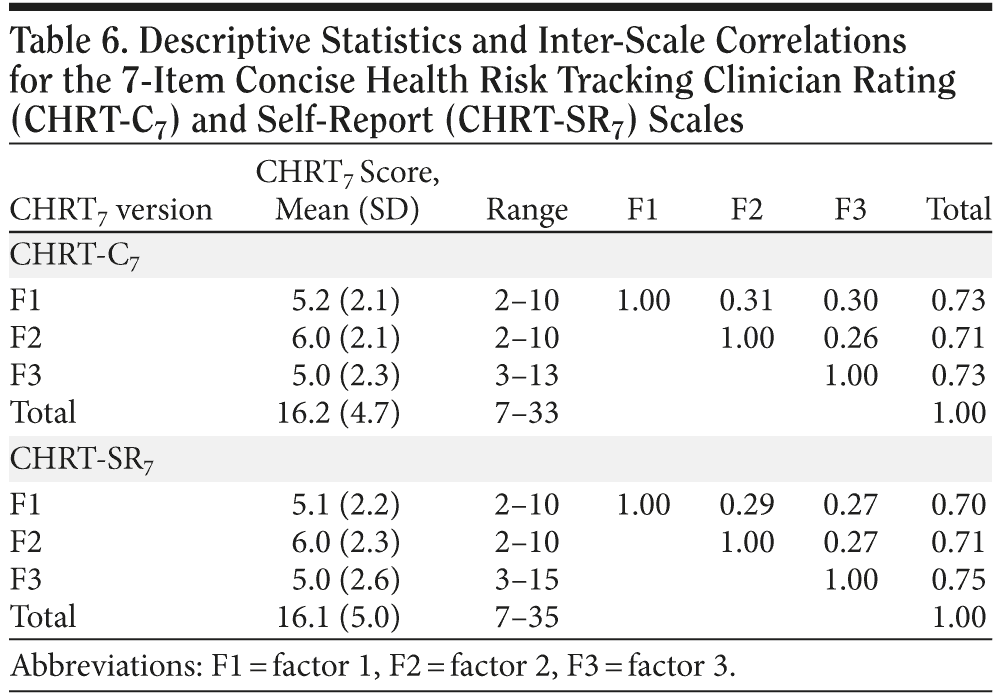Viewport: 1002px width, 695px height.
Task: Click the total correlation value 0.75
Action: point(957,580)
